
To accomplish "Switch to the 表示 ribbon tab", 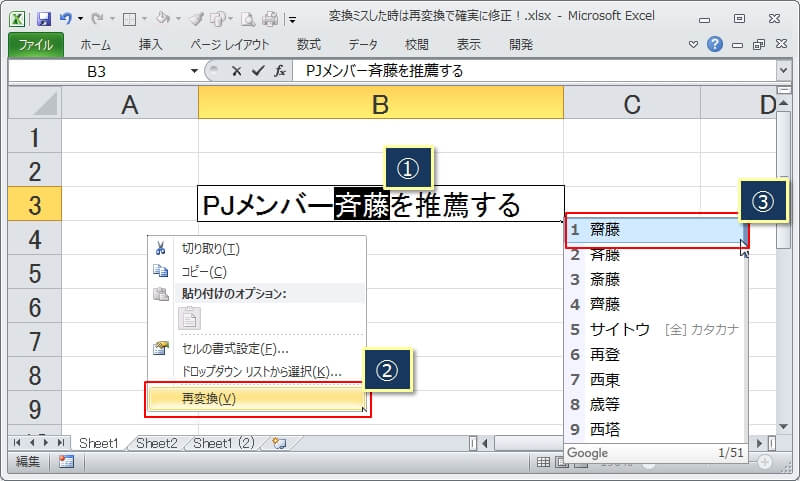I will [468, 45].
